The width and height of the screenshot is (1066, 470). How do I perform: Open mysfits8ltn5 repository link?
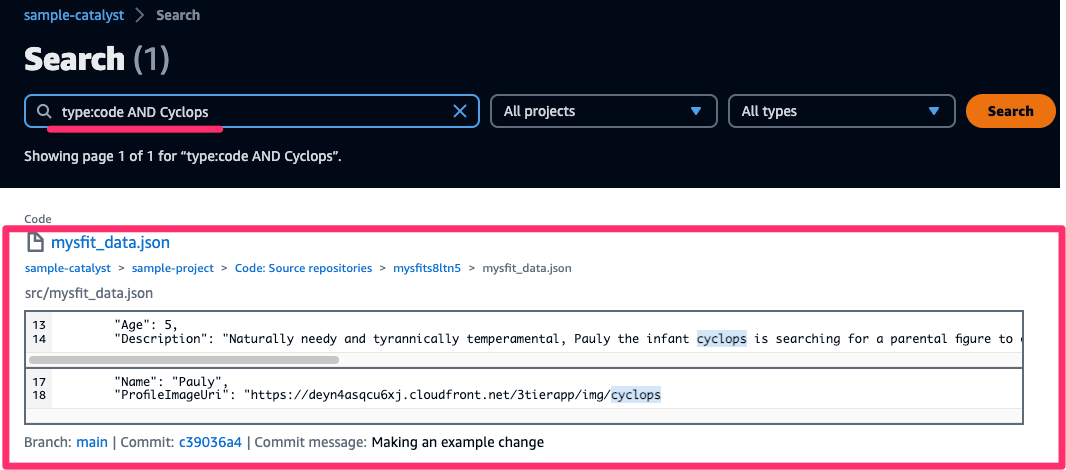tap(427, 268)
